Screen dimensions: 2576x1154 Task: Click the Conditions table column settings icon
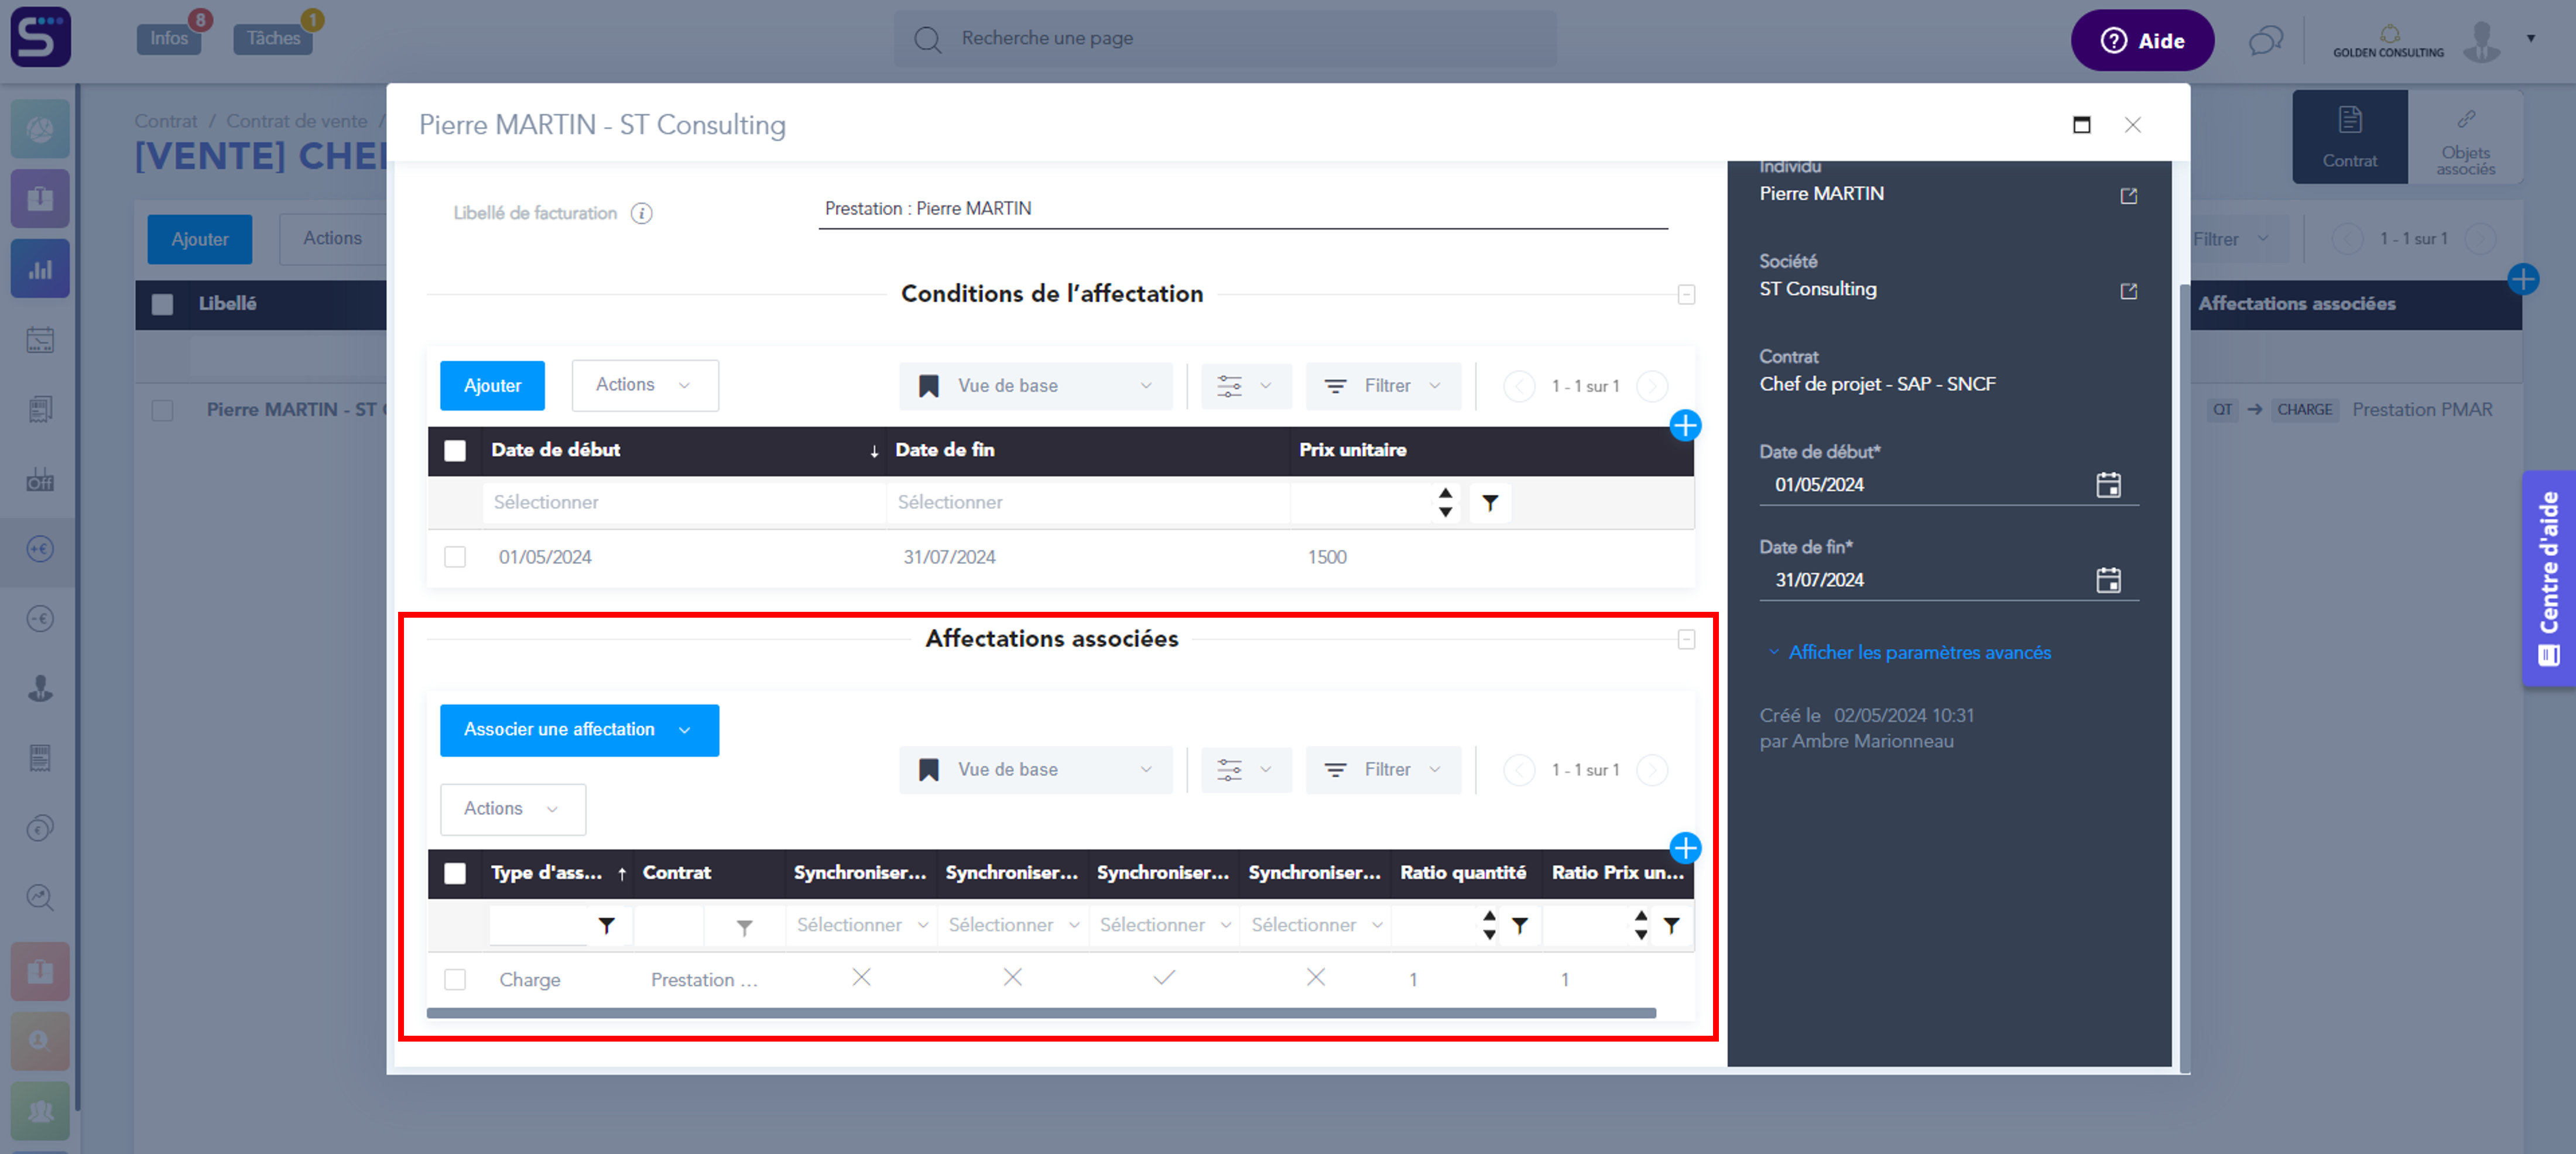pos(1245,386)
